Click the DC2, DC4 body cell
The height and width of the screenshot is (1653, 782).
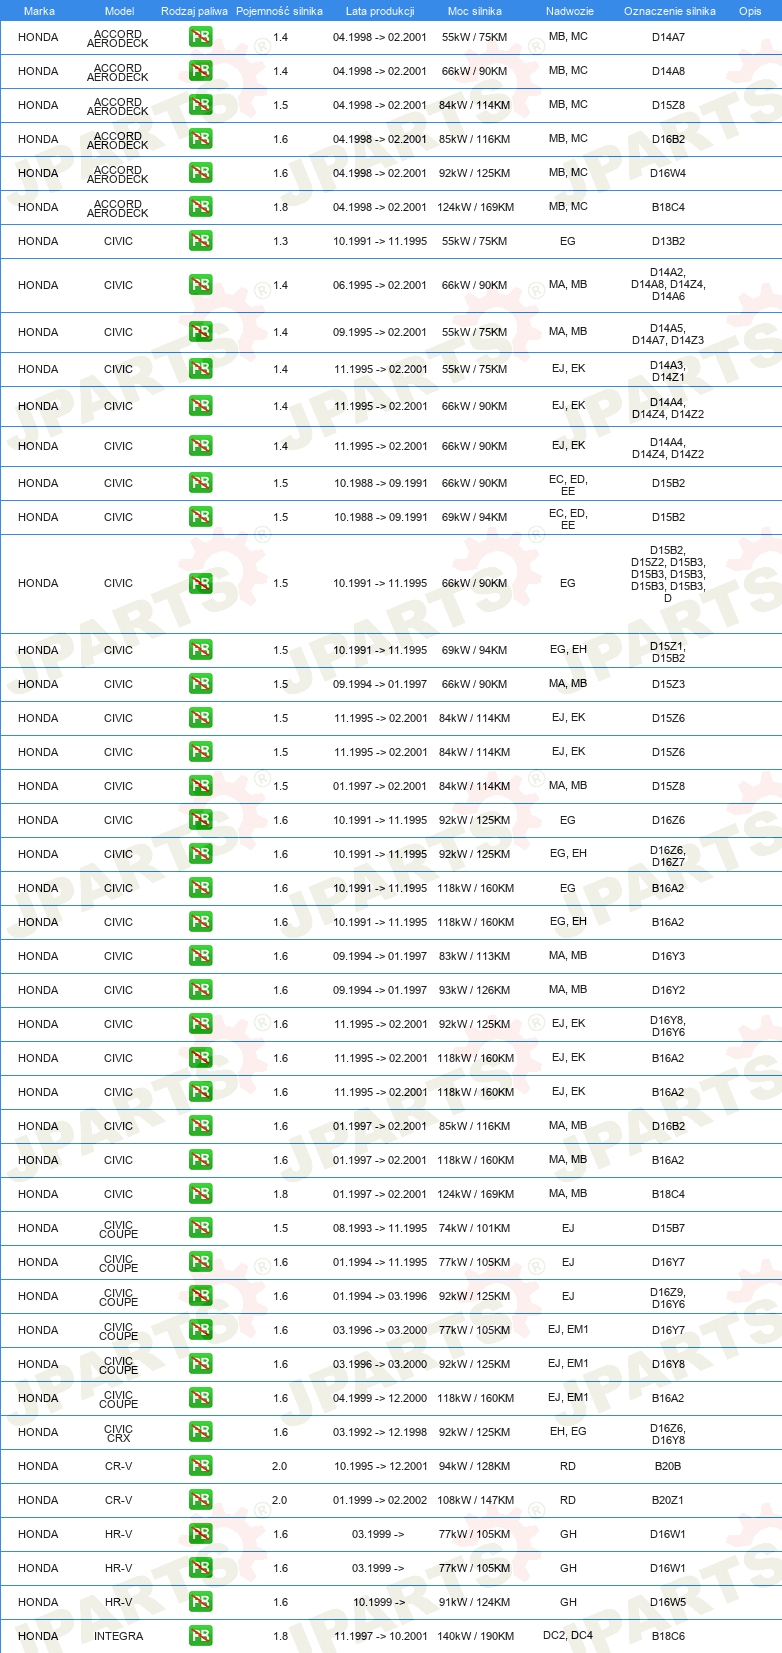coord(568,1635)
